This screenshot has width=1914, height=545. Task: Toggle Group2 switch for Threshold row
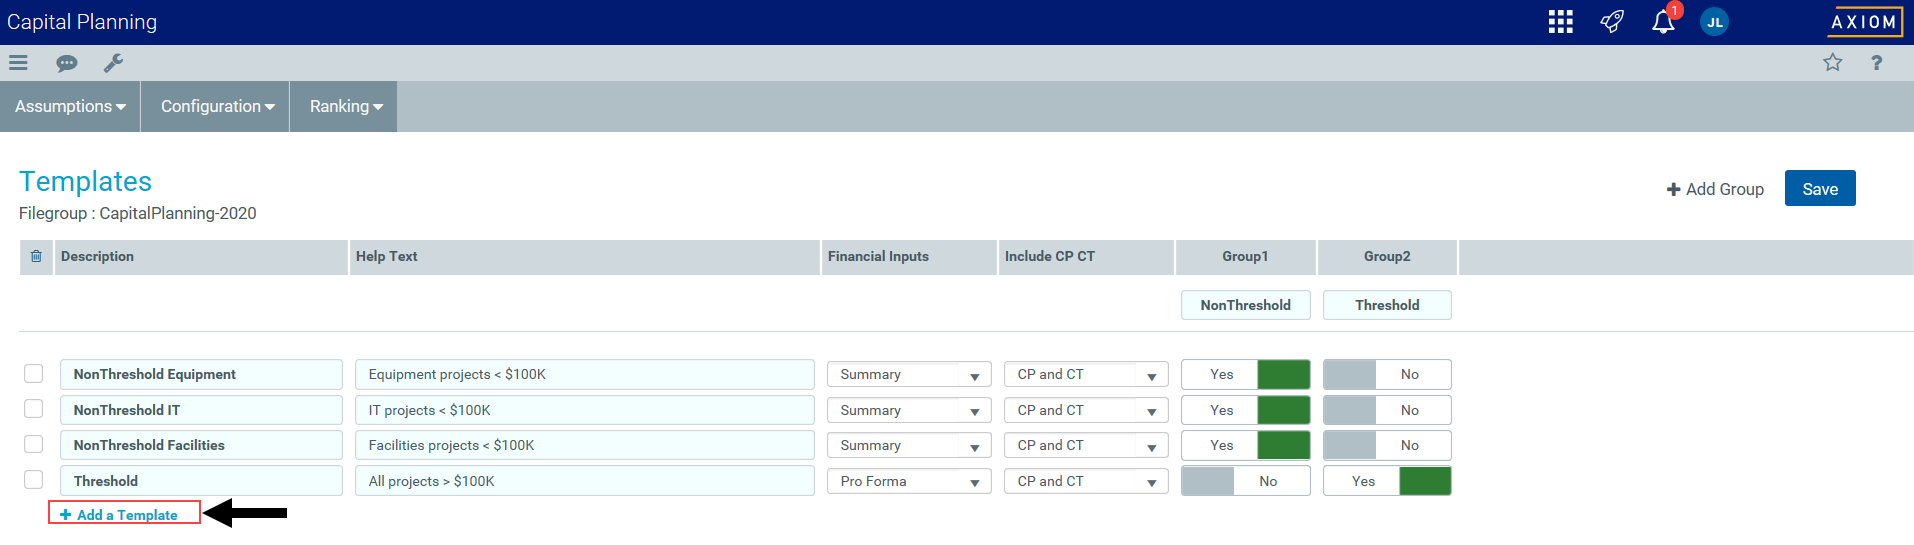[1387, 481]
